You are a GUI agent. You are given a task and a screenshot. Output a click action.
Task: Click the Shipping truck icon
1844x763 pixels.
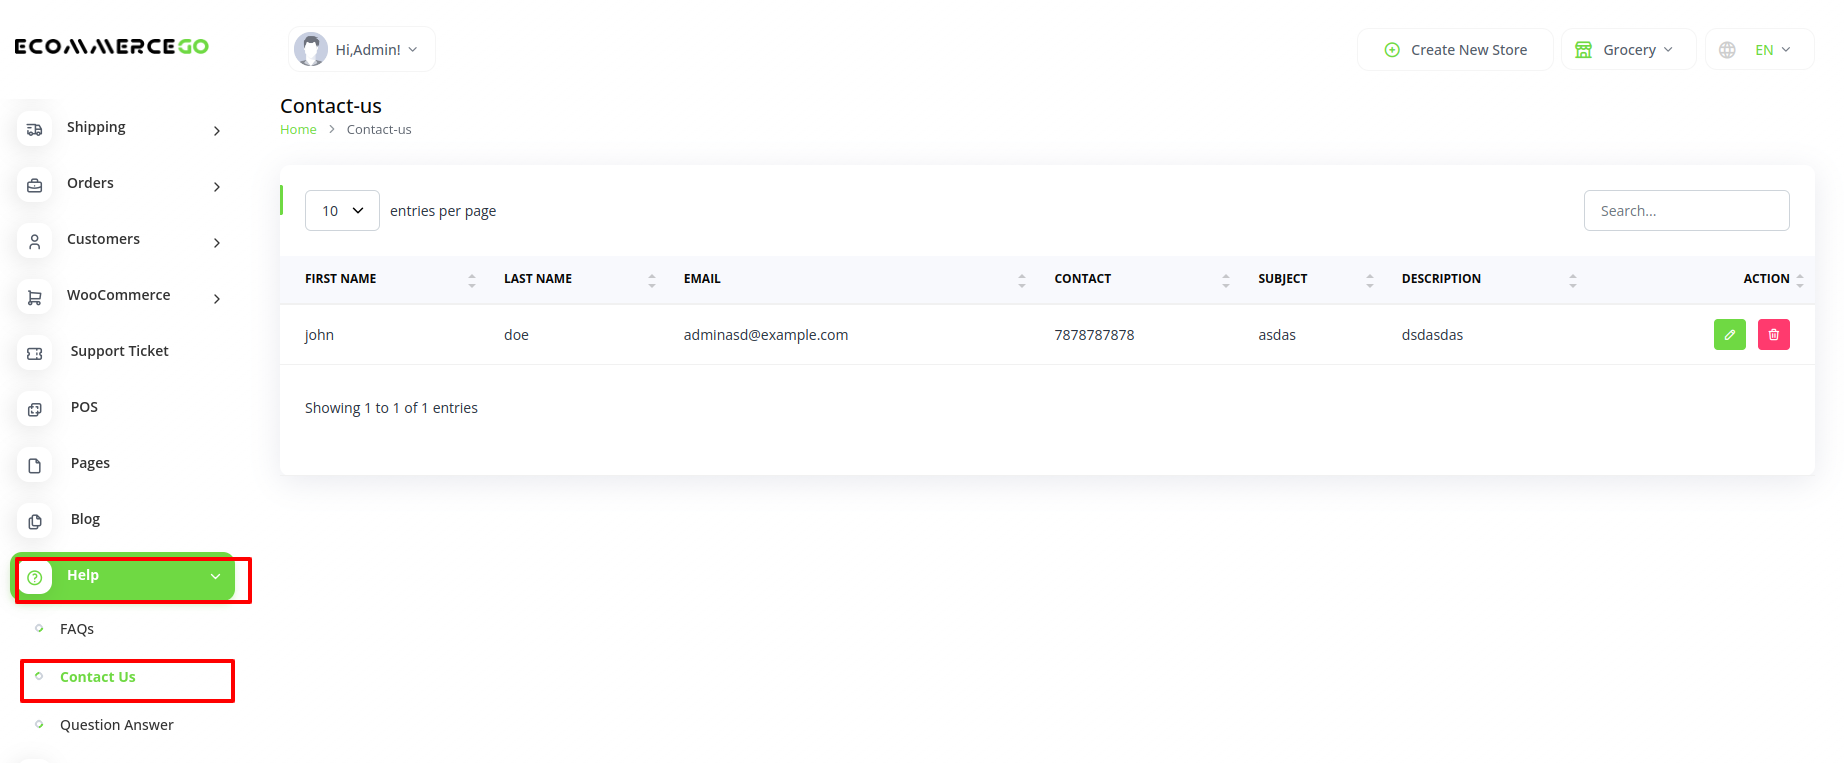point(35,129)
